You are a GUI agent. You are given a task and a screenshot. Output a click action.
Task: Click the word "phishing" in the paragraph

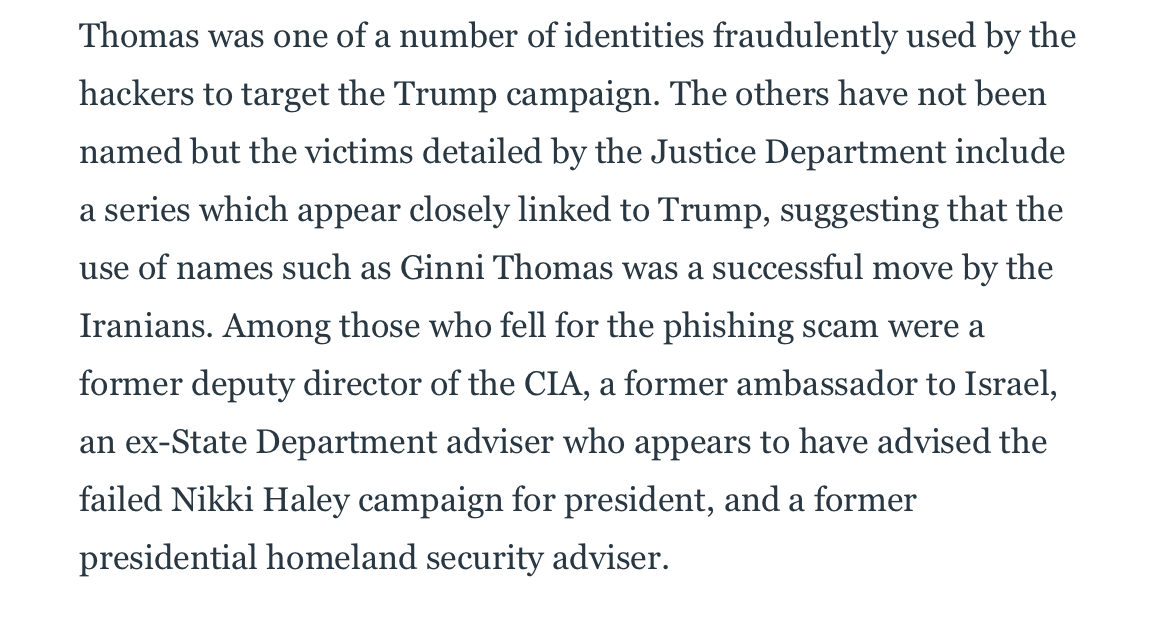728,326
